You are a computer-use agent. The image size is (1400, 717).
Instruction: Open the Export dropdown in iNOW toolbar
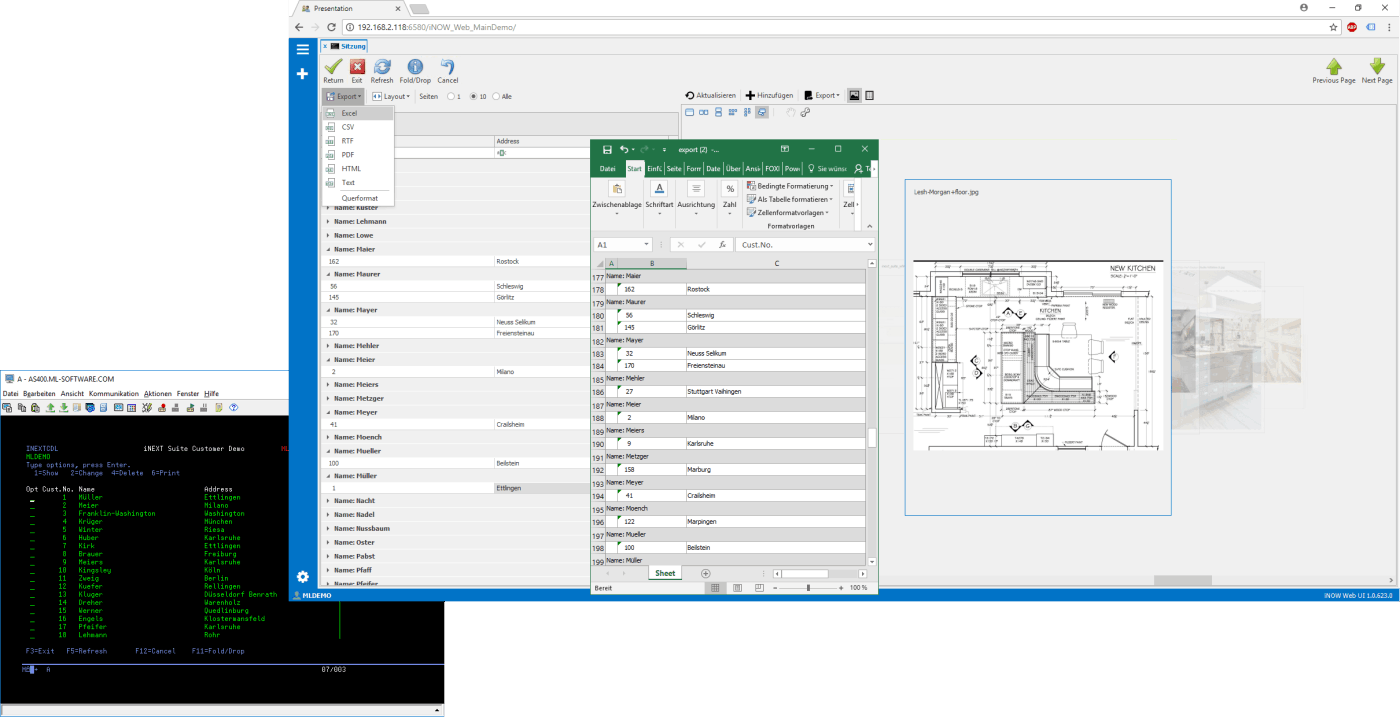(342, 96)
